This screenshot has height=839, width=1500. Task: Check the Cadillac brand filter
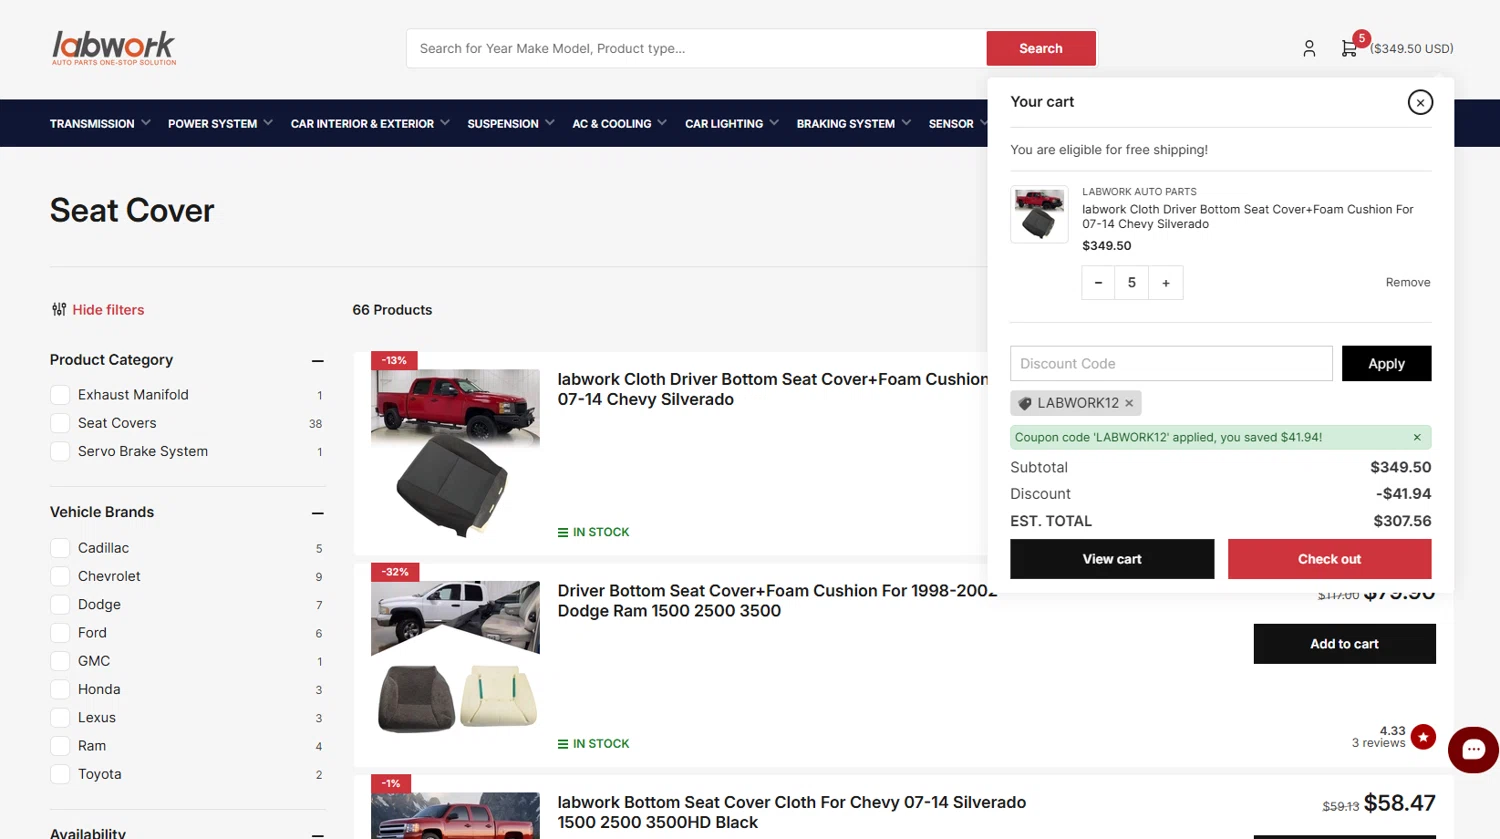[x=60, y=548]
